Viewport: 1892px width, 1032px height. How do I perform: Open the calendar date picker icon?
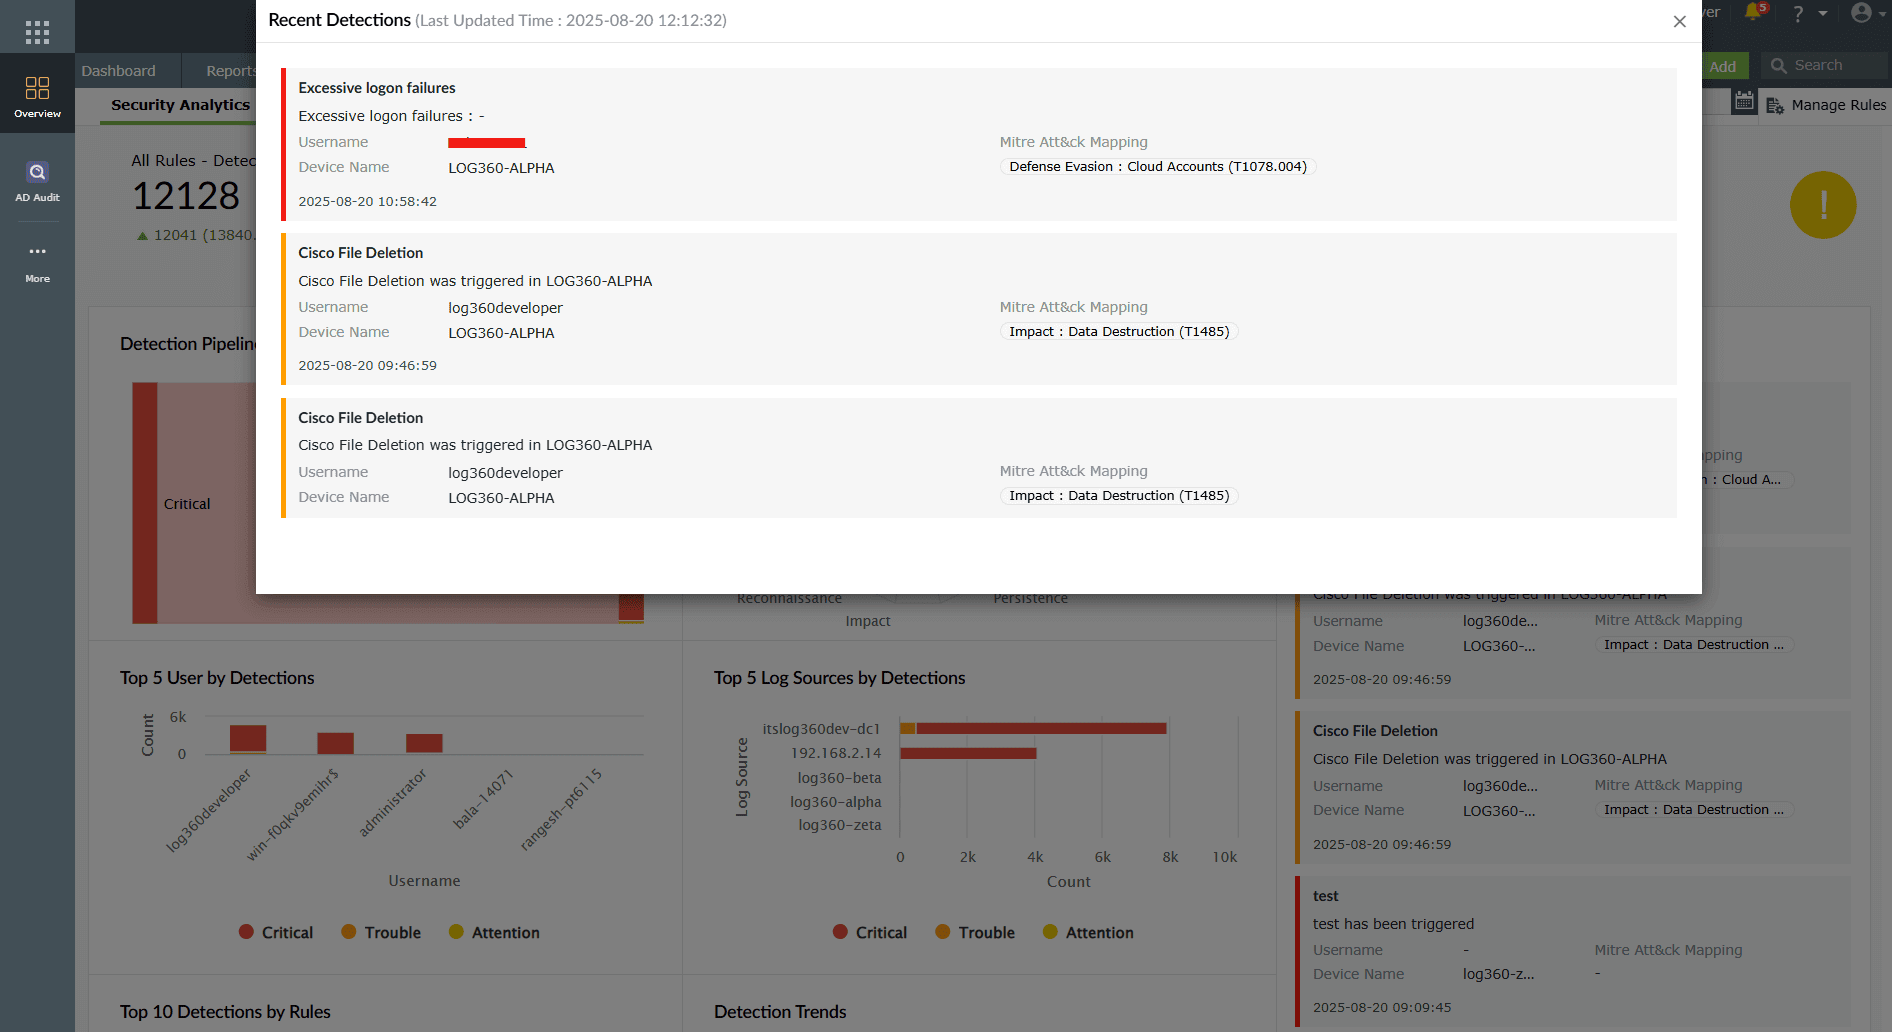1745,101
